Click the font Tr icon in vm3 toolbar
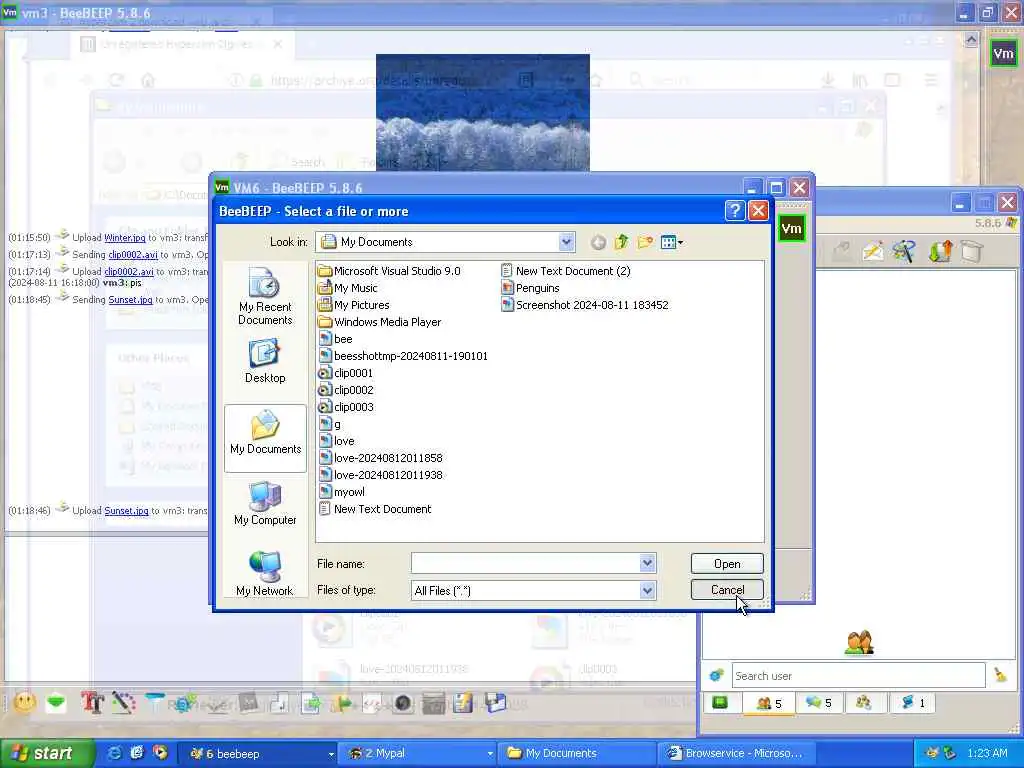1024x768 pixels. tap(92, 703)
